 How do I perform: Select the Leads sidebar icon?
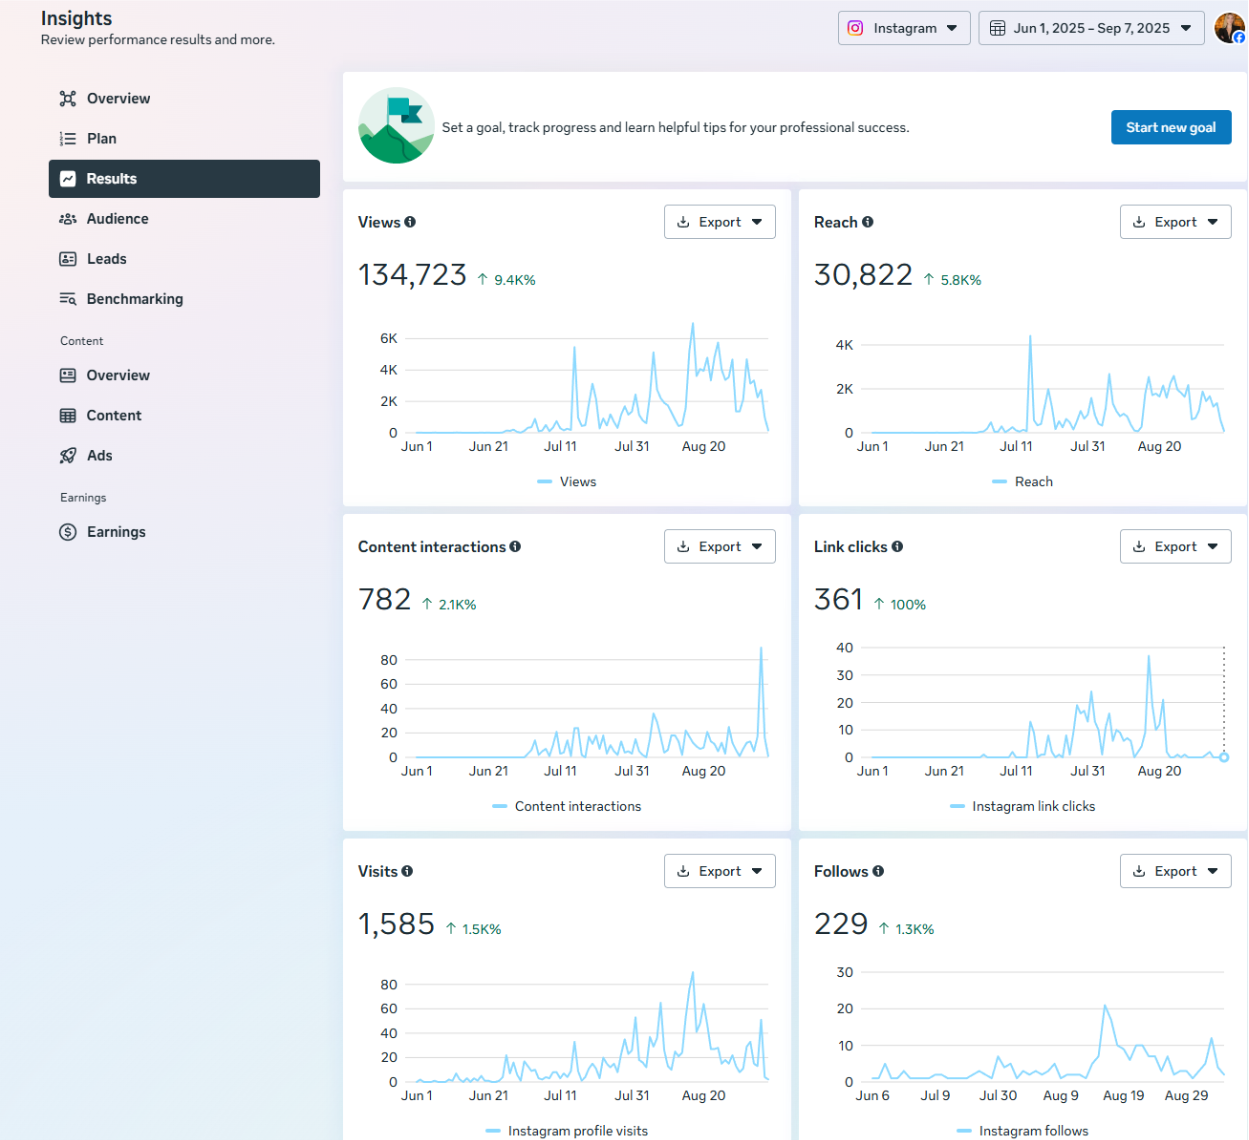pyautogui.click(x=67, y=258)
